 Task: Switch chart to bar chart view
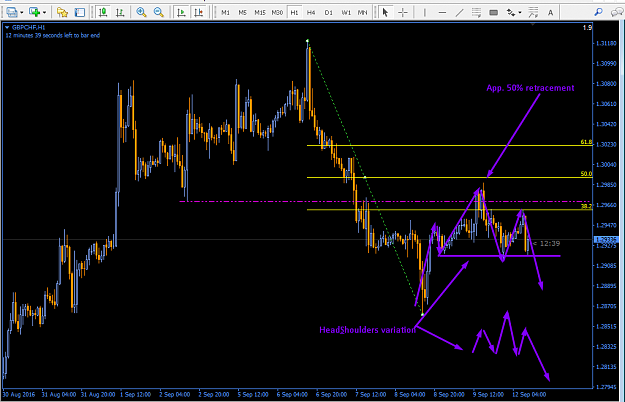coord(120,12)
